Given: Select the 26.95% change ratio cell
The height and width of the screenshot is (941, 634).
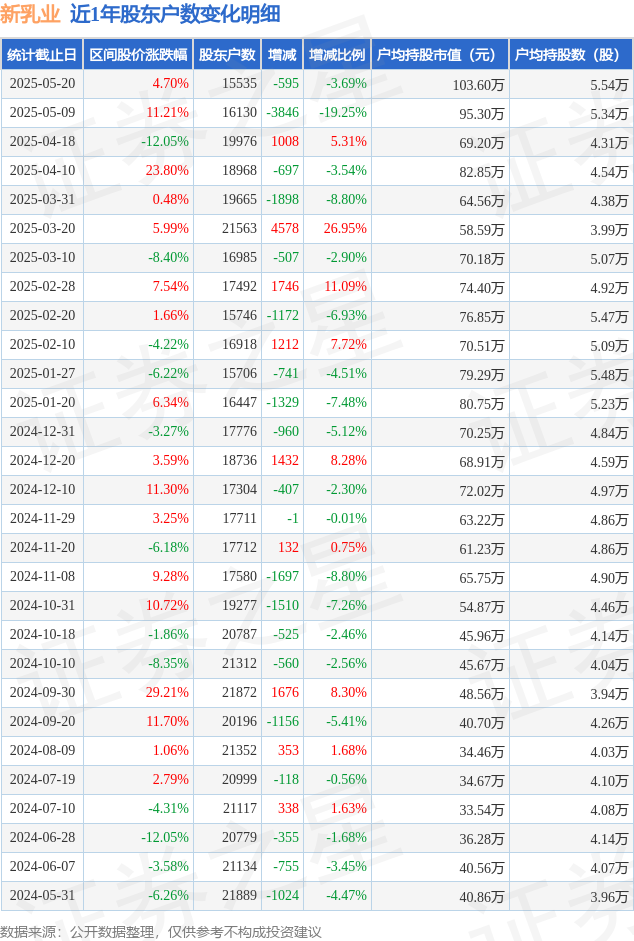Looking at the screenshot, I should coord(345,229).
